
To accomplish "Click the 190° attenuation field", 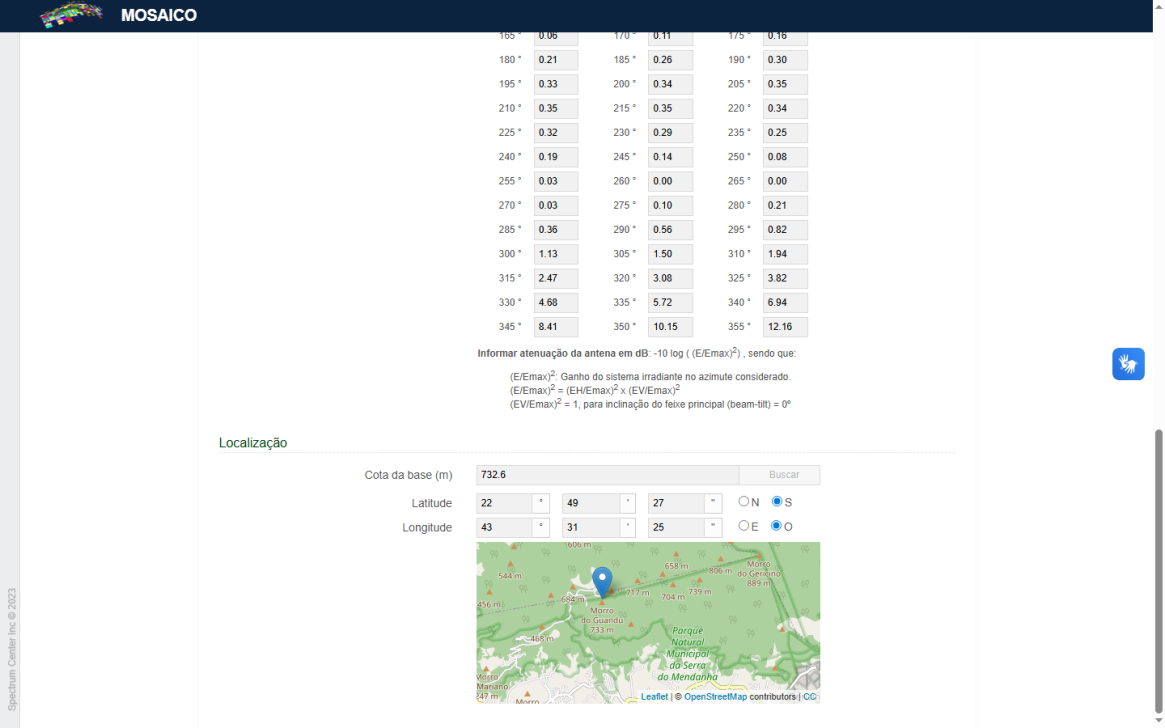I will click(785, 60).
